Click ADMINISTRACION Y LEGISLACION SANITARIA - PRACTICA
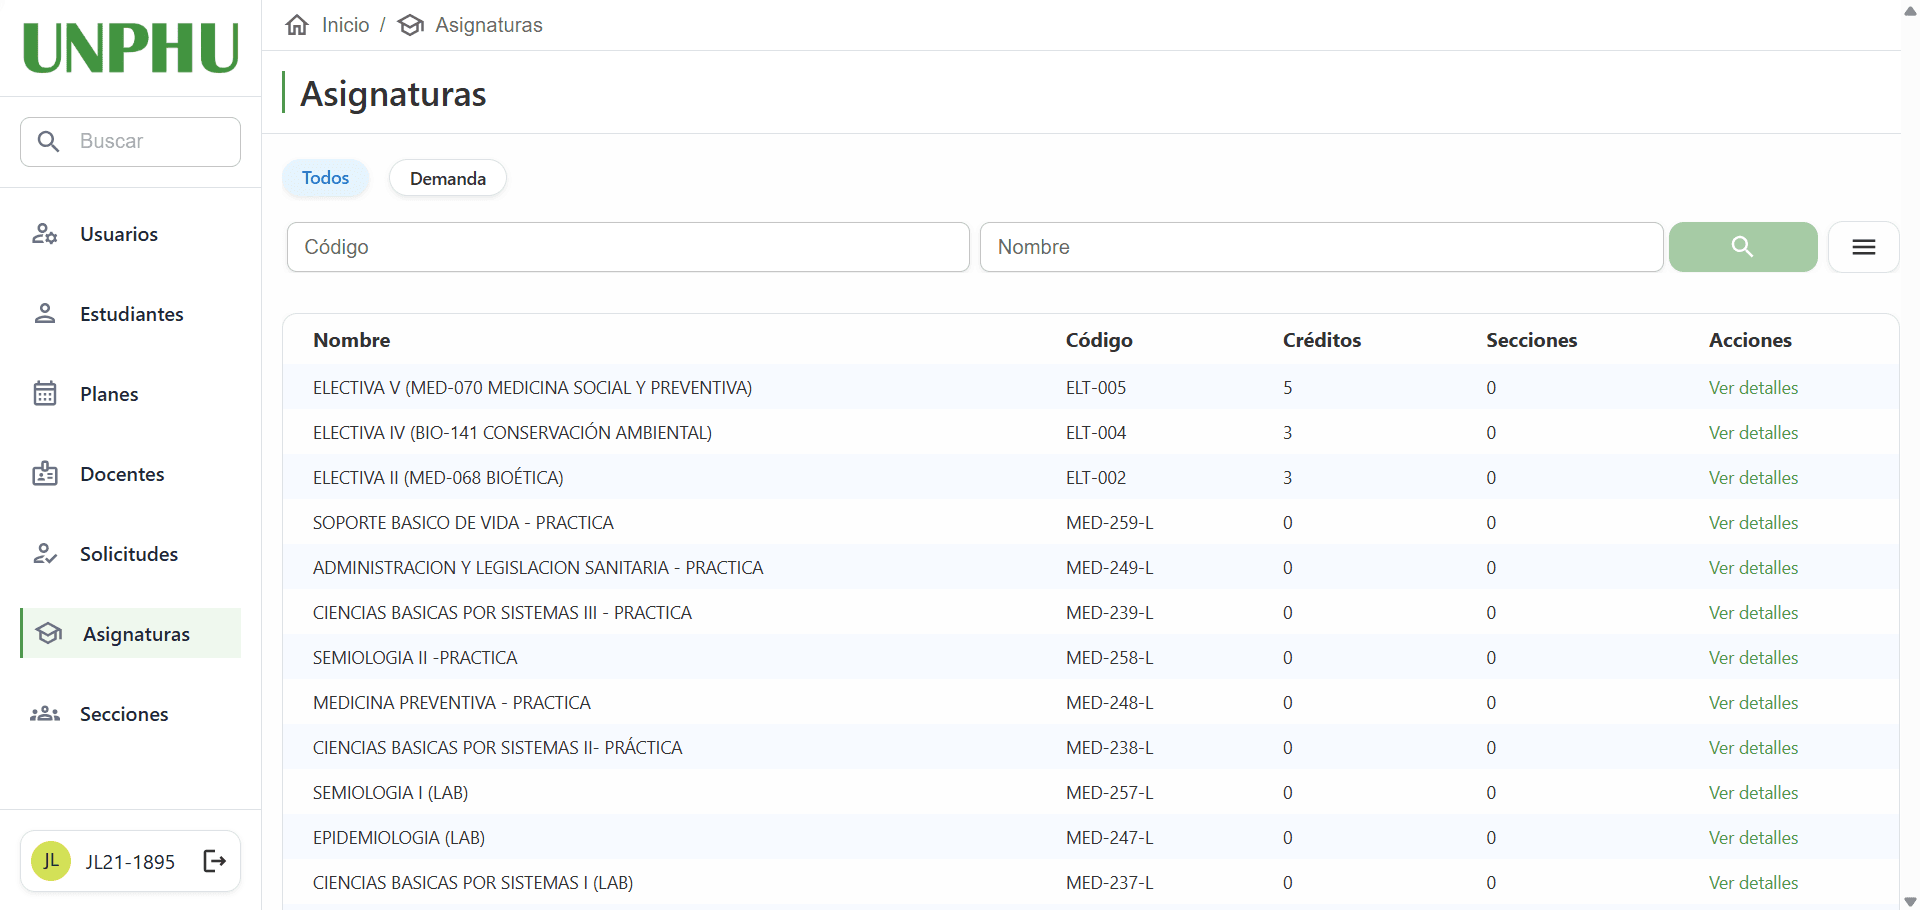Screen dimensions: 1920x910 coord(538,568)
